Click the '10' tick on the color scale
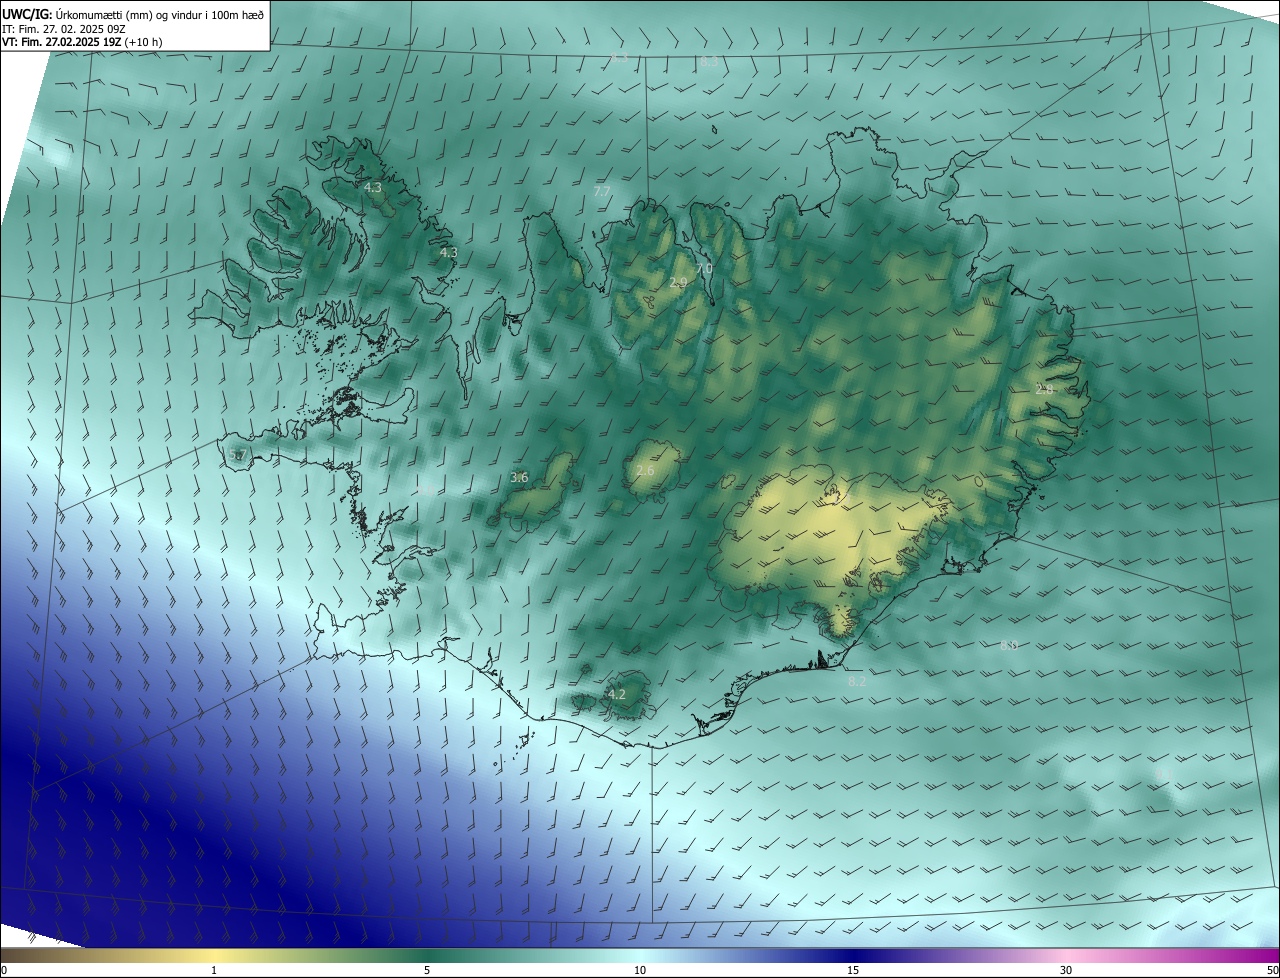The height and width of the screenshot is (978, 1280). pos(640,970)
